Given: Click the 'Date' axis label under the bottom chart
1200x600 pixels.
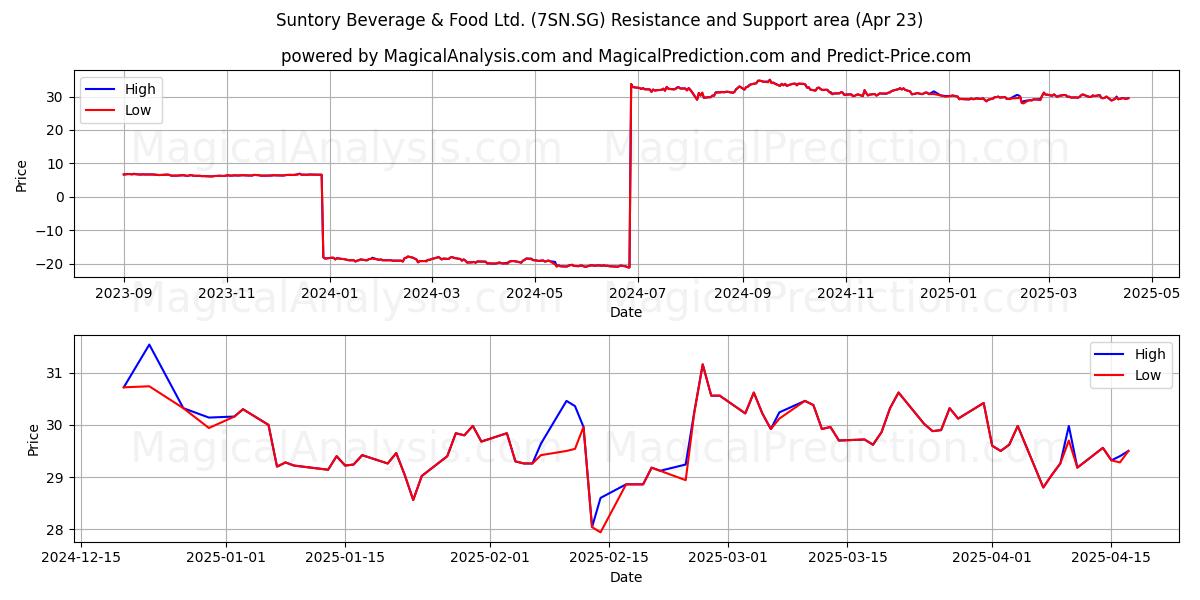Looking at the screenshot, I should pos(626,577).
